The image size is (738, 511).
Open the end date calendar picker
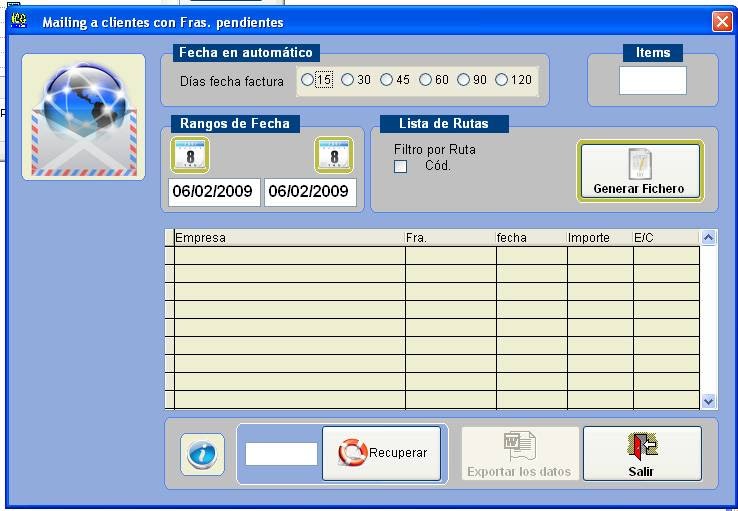(334, 155)
